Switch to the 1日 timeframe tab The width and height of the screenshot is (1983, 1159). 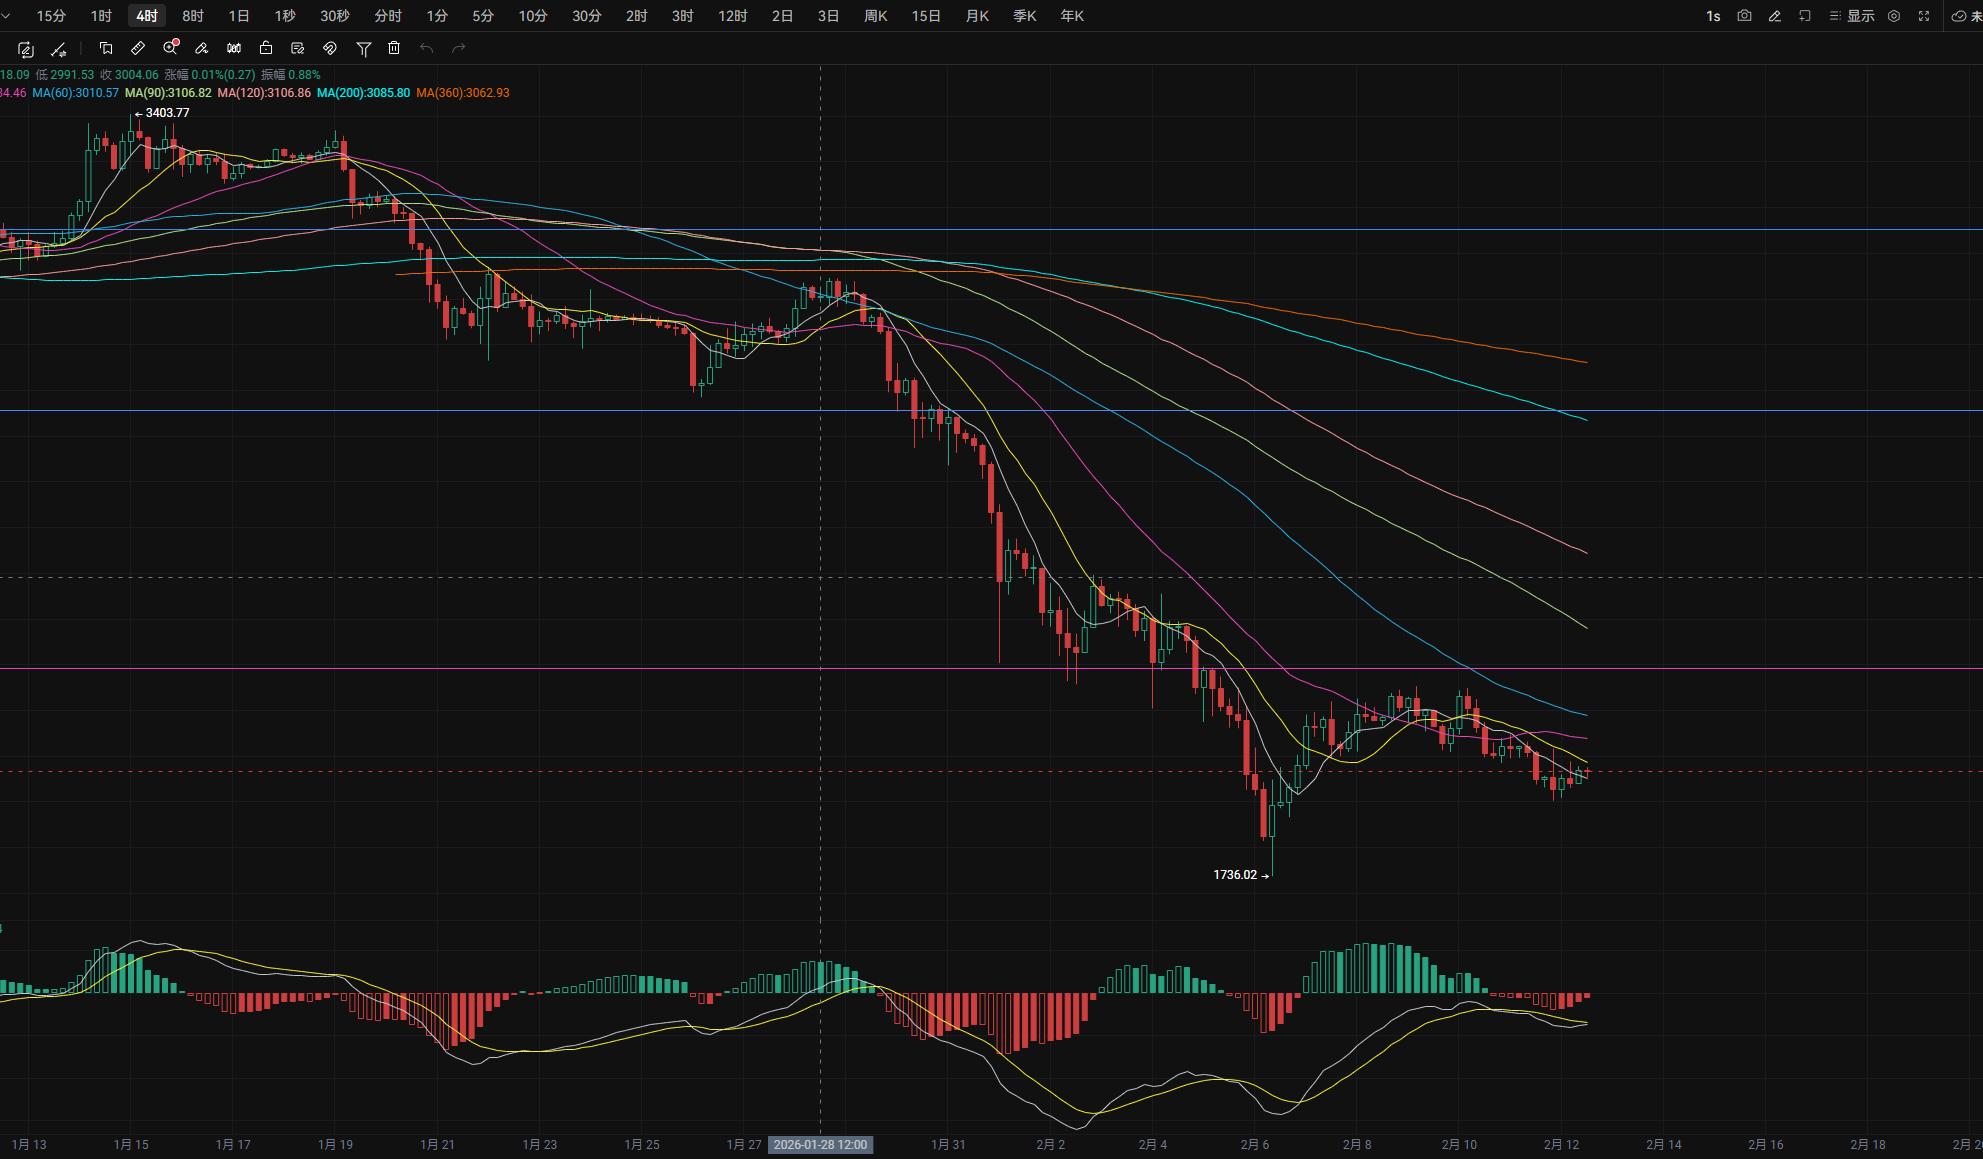[x=239, y=16]
